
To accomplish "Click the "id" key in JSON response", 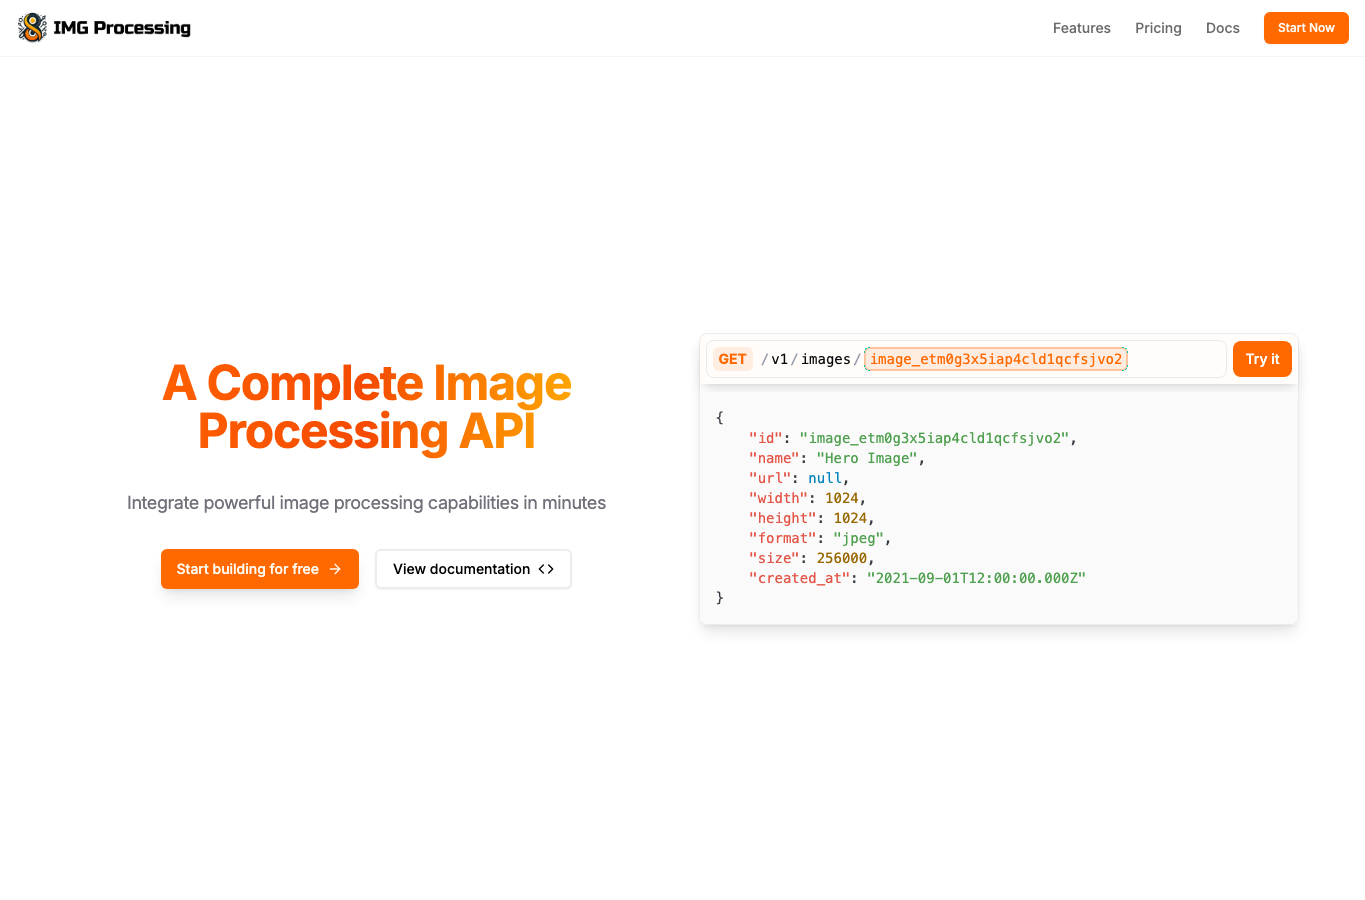I will click(766, 438).
